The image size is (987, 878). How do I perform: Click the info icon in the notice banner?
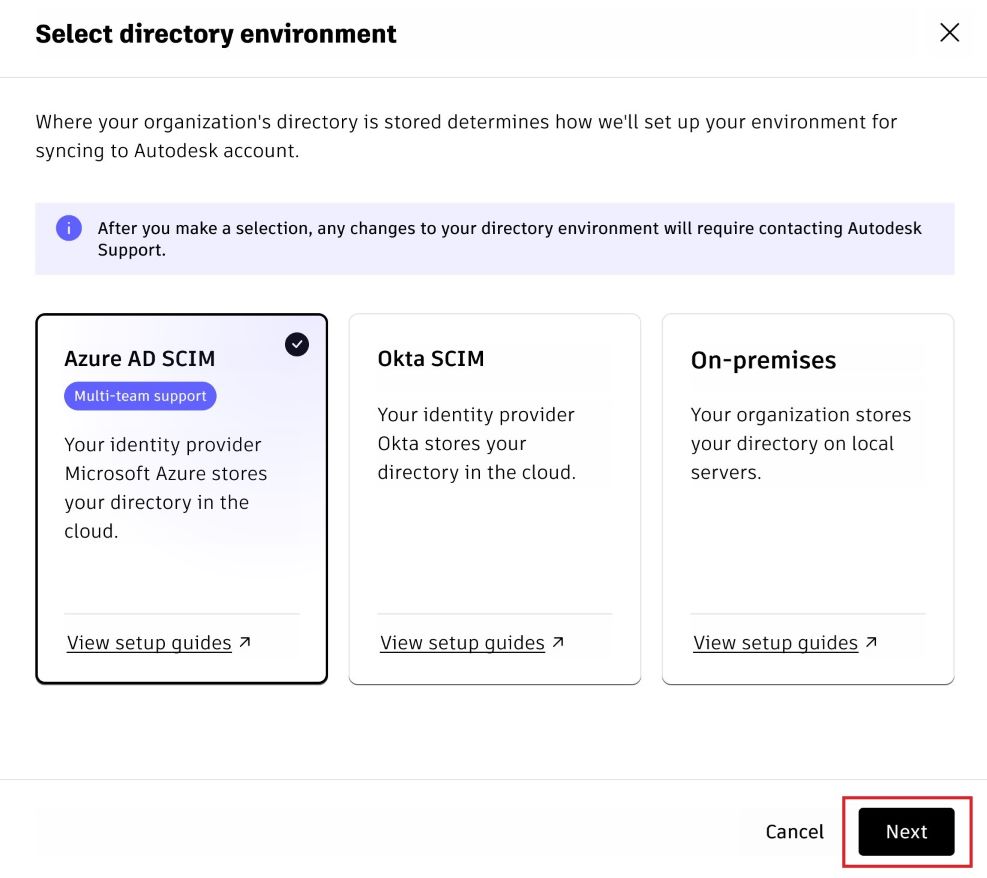[69, 228]
